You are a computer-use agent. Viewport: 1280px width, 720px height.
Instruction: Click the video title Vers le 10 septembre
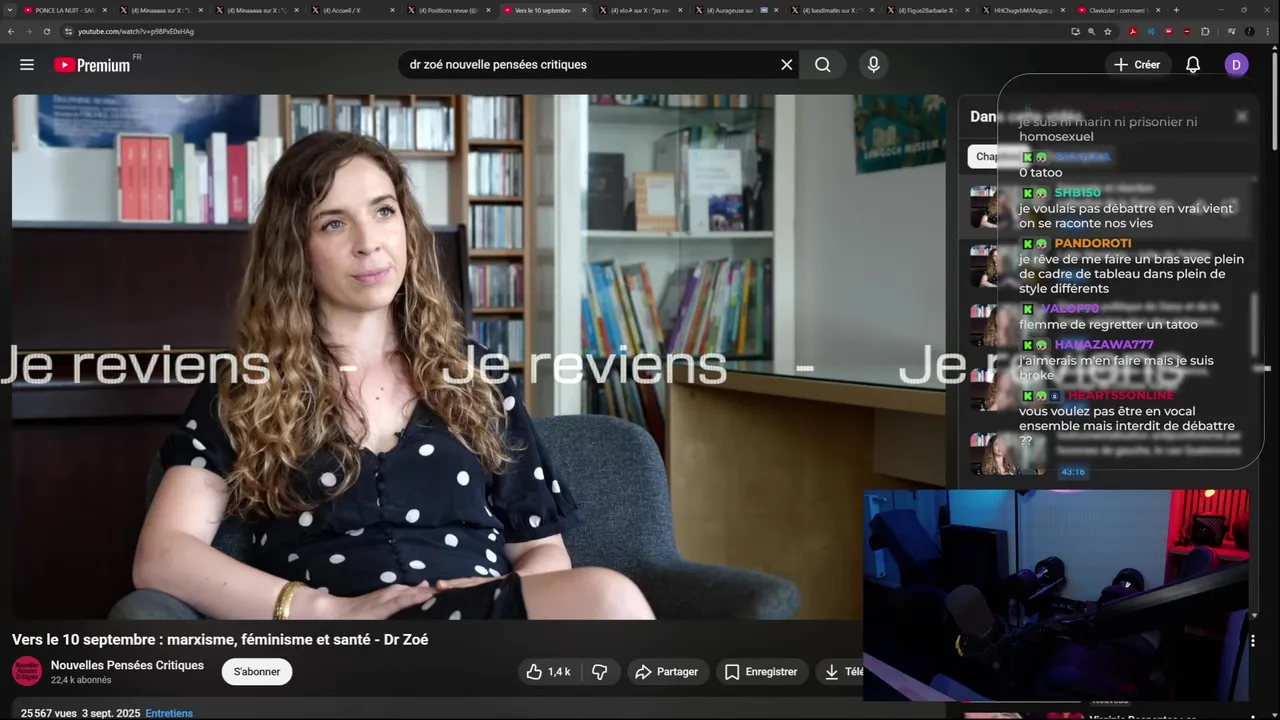click(x=220, y=640)
